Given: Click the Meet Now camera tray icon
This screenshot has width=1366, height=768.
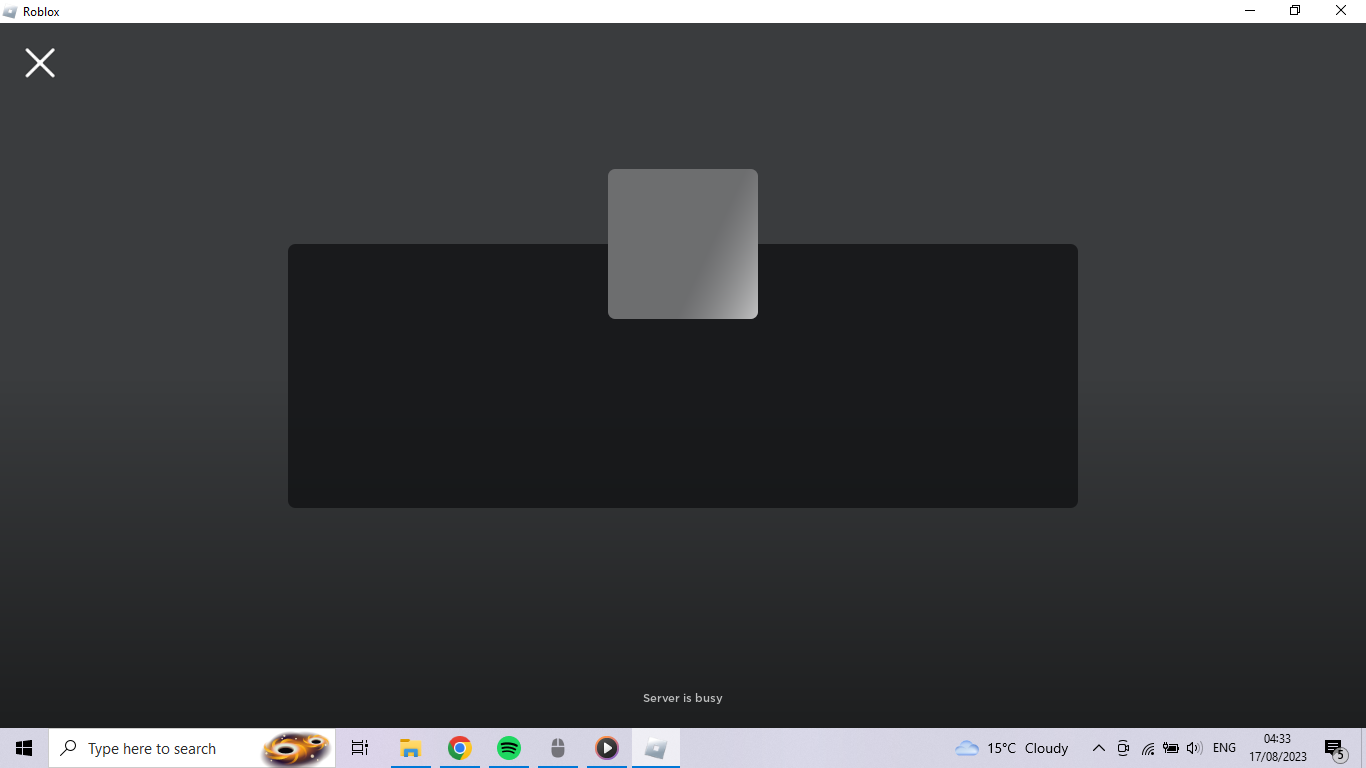Looking at the screenshot, I should tap(1123, 748).
